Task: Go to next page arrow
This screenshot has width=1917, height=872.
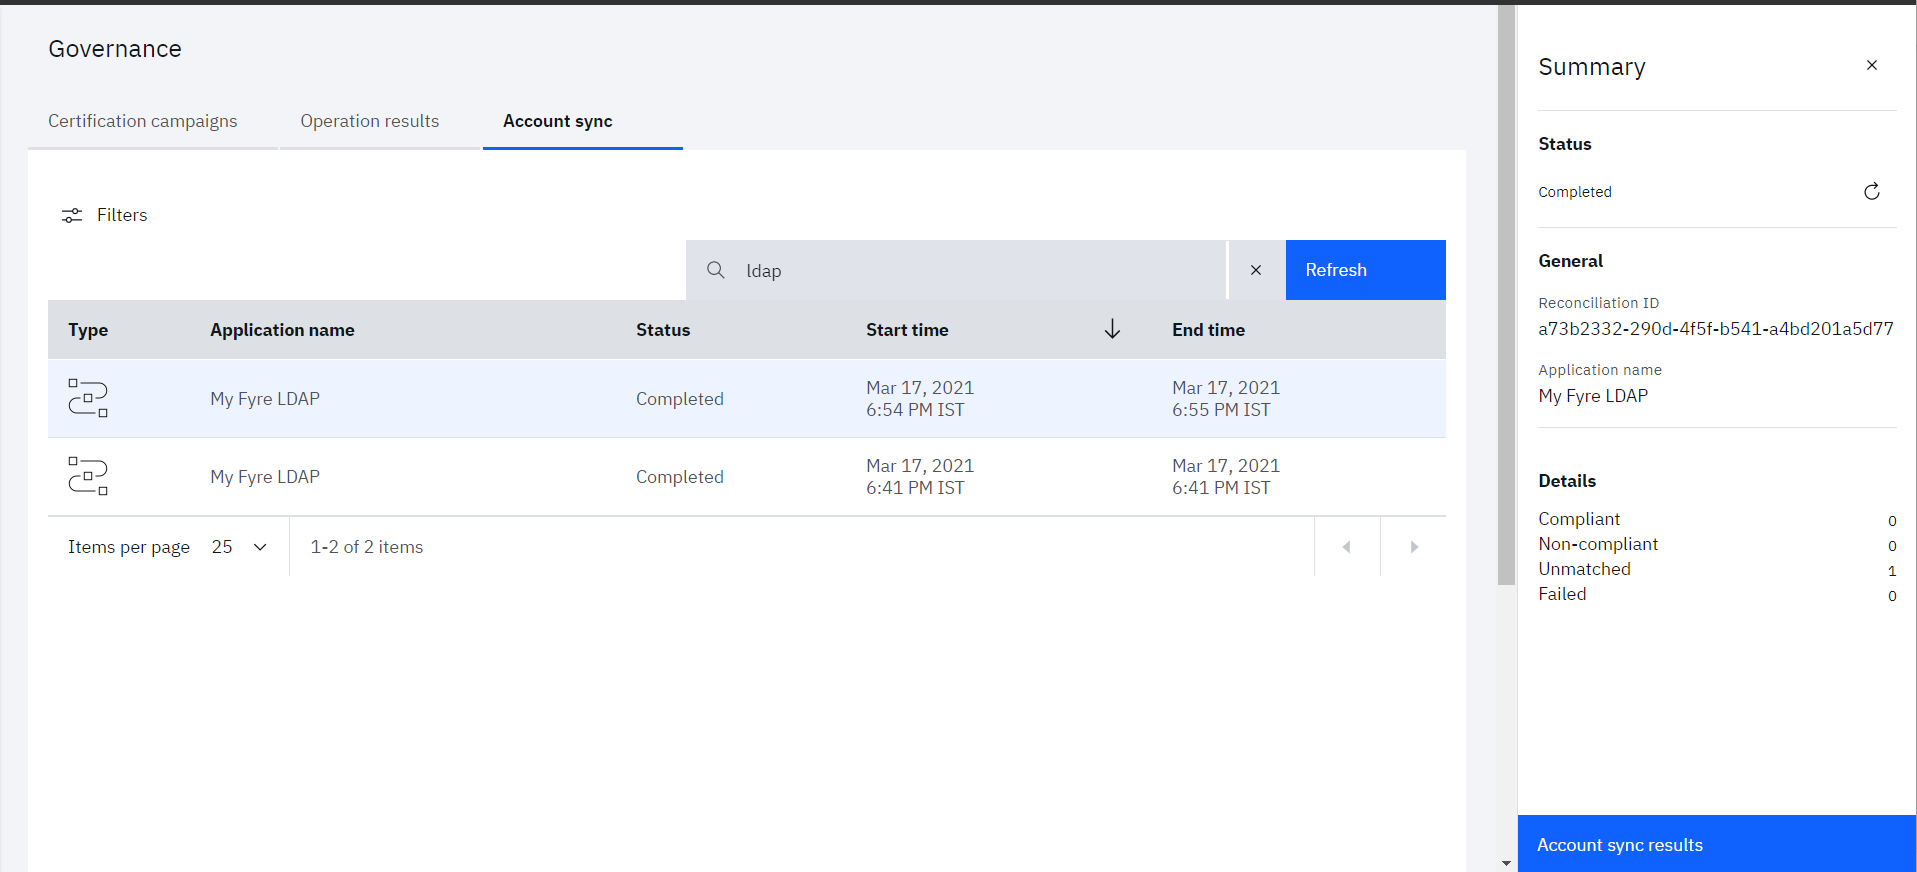Action: point(1414,547)
